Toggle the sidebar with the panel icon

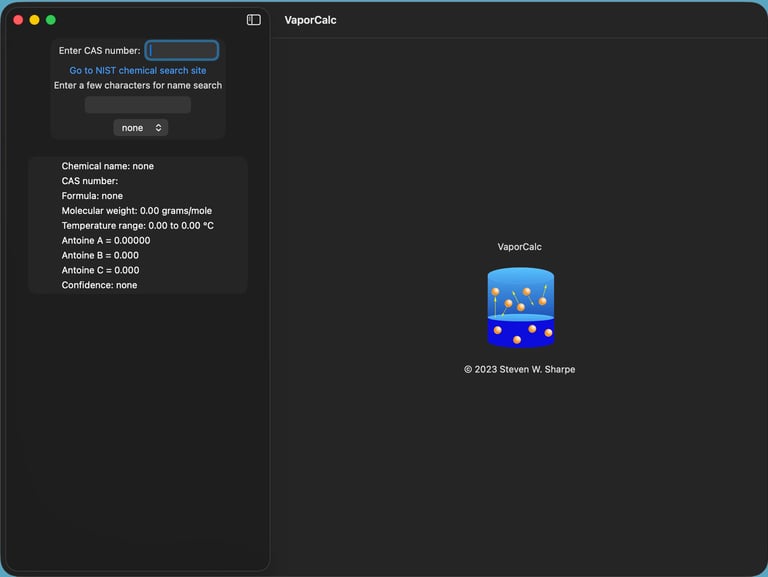click(x=253, y=20)
